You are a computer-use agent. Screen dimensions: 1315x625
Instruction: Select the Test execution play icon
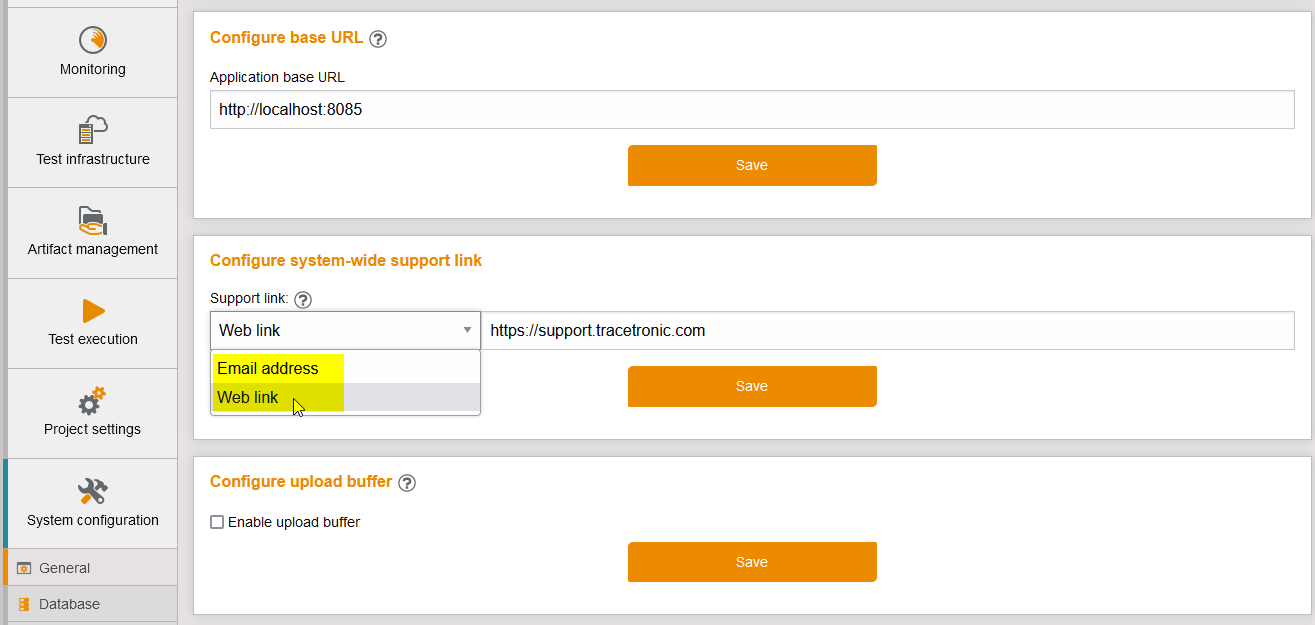(92, 310)
